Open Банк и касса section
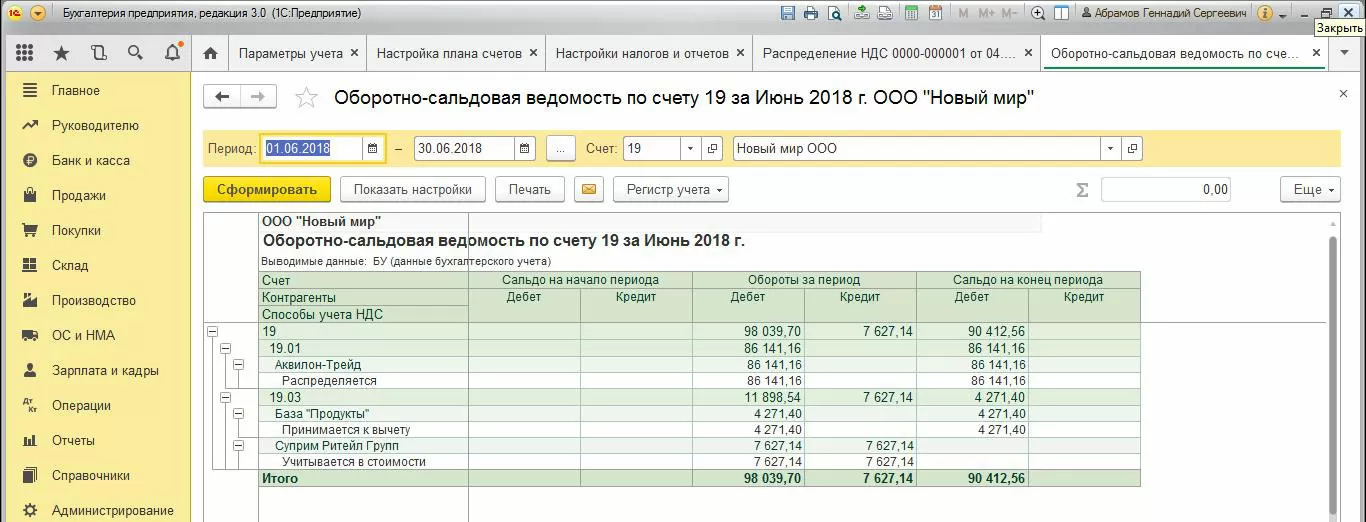This screenshot has width=1366, height=522. [96, 160]
